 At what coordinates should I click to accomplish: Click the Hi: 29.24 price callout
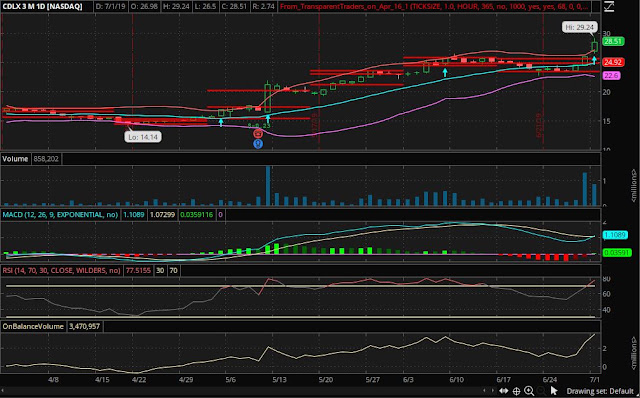580,27
